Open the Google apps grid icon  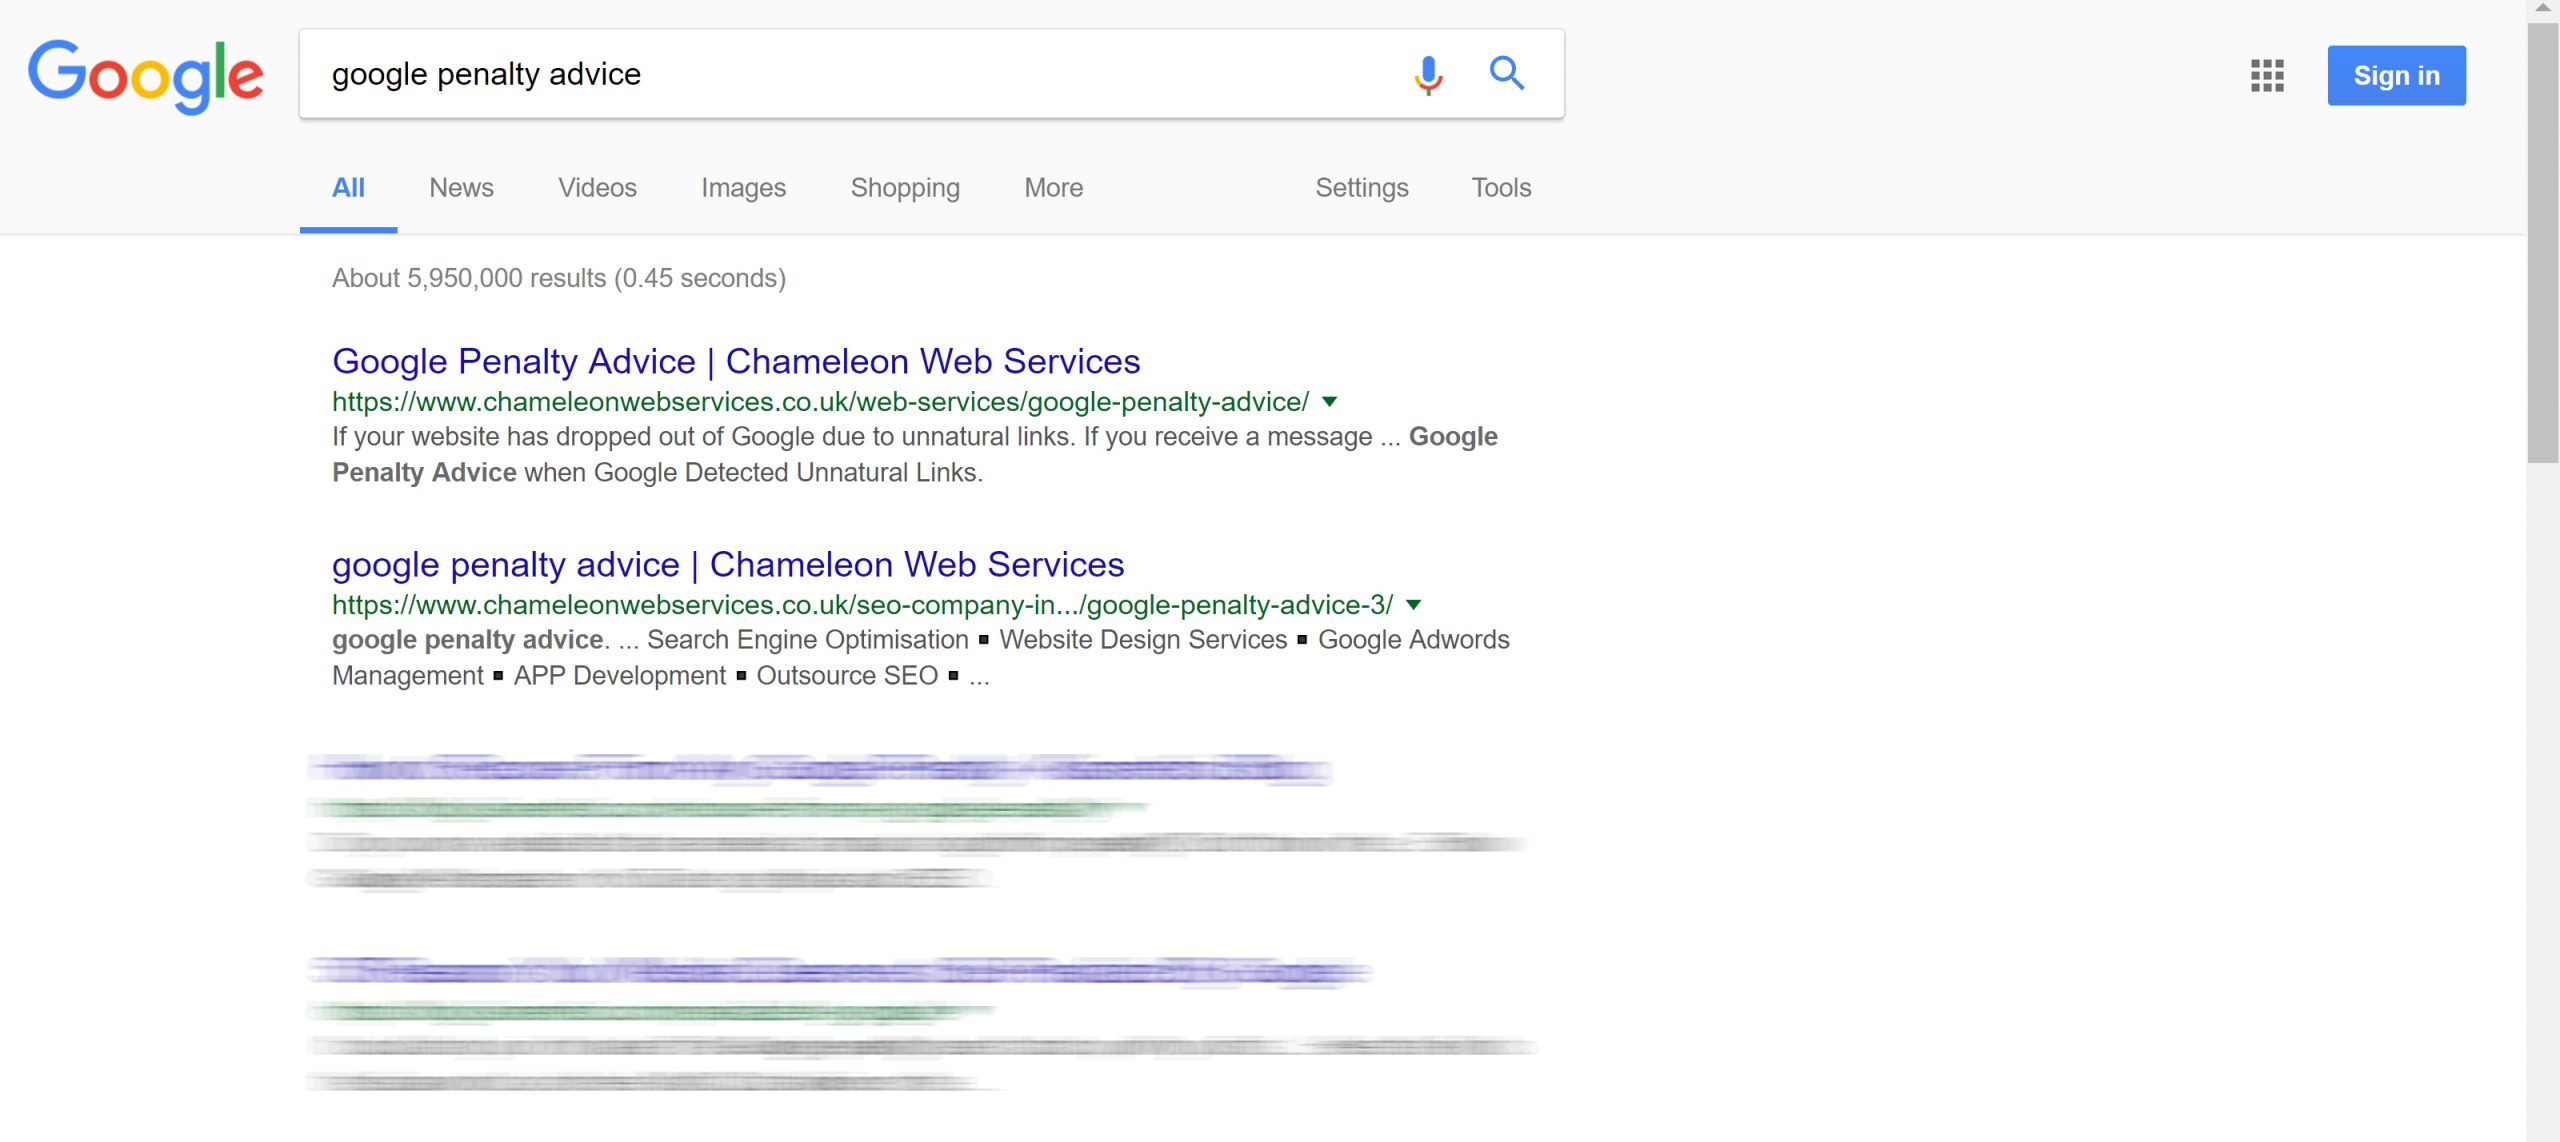tap(2267, 75)
